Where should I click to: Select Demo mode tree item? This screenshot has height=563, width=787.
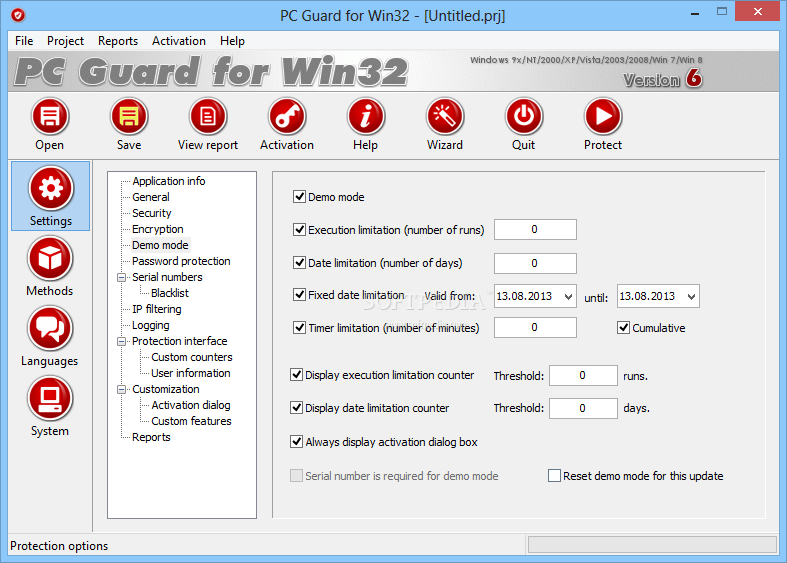[x=160, y=245]
